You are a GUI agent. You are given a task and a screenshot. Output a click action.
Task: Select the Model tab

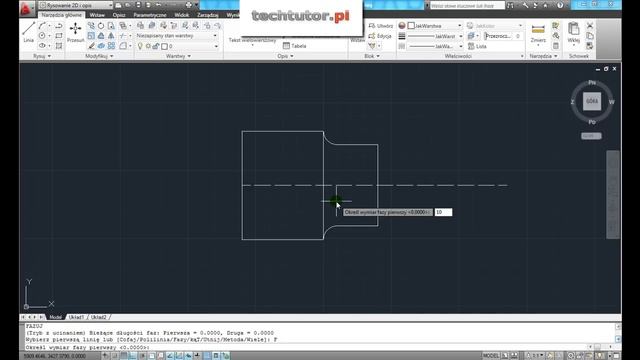pos(55,317)
